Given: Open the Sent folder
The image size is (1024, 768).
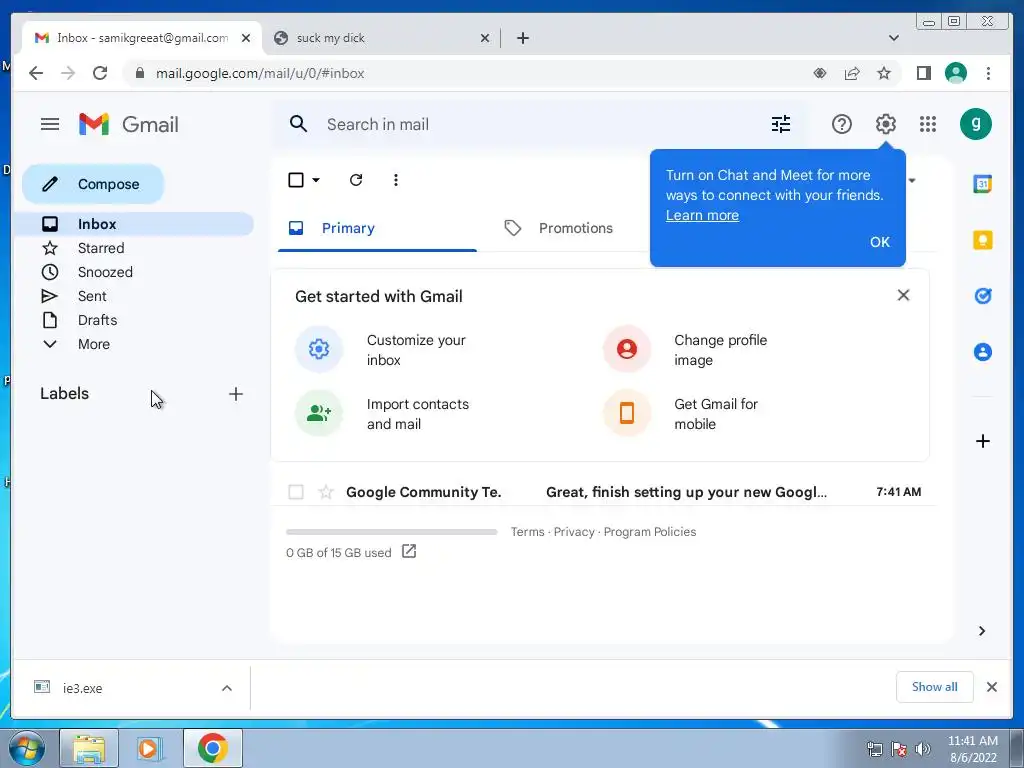Looking at the screenshot, I should pos(133,296).
